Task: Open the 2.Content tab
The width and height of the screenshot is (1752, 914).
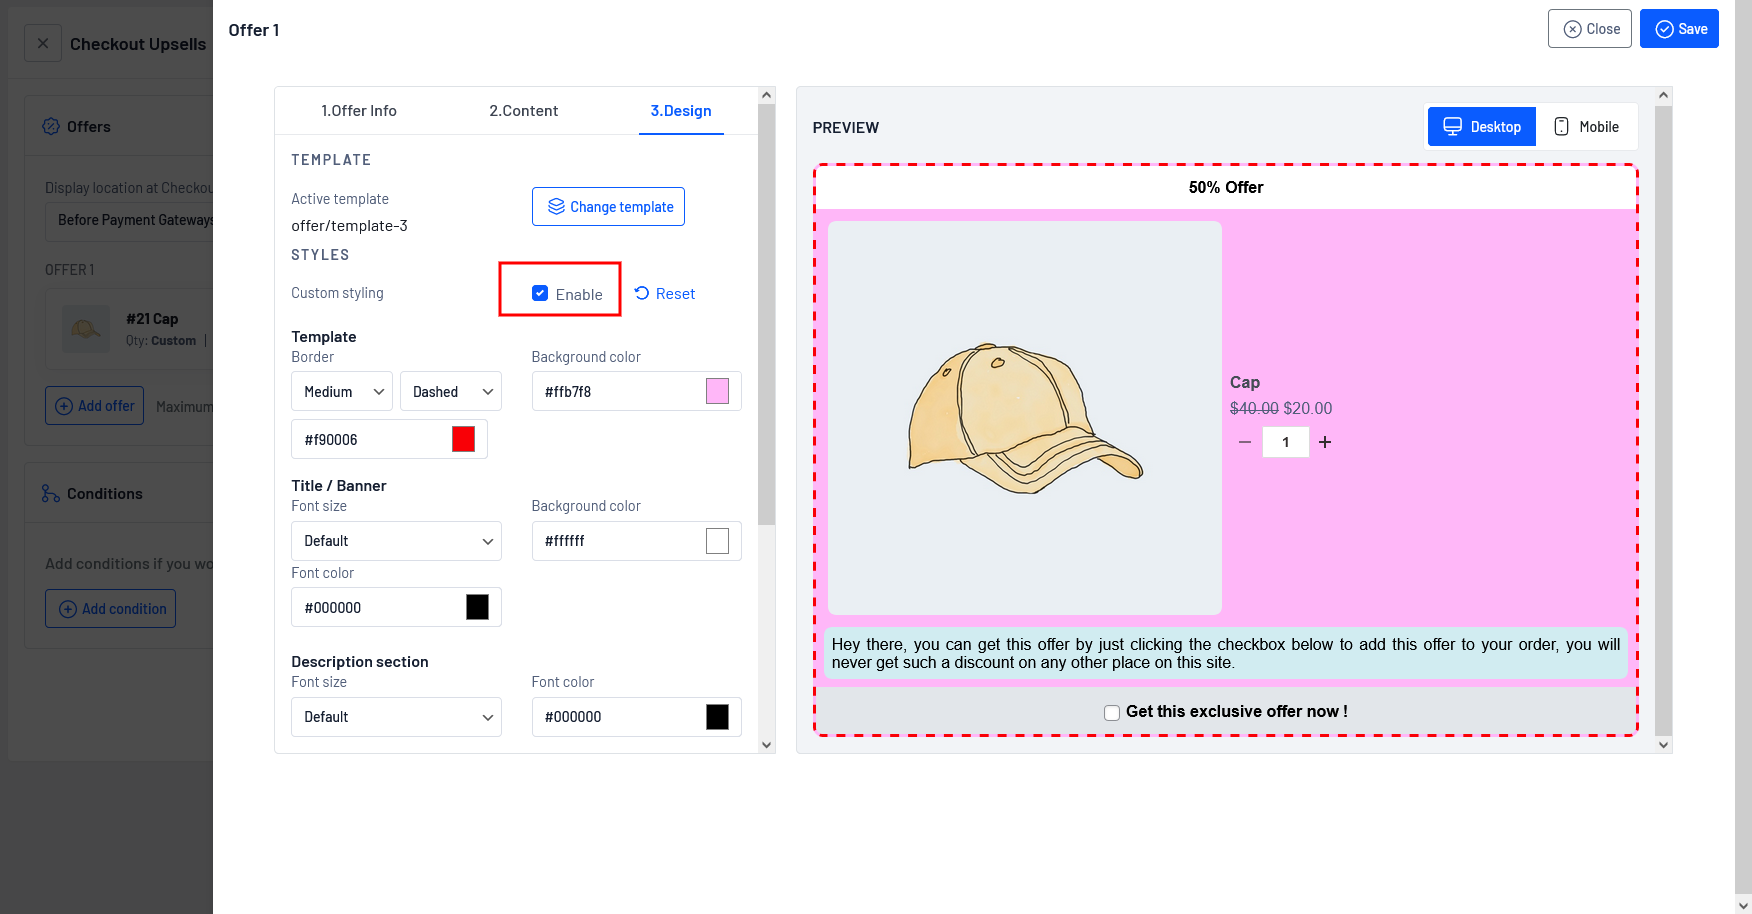Action: 523,111
